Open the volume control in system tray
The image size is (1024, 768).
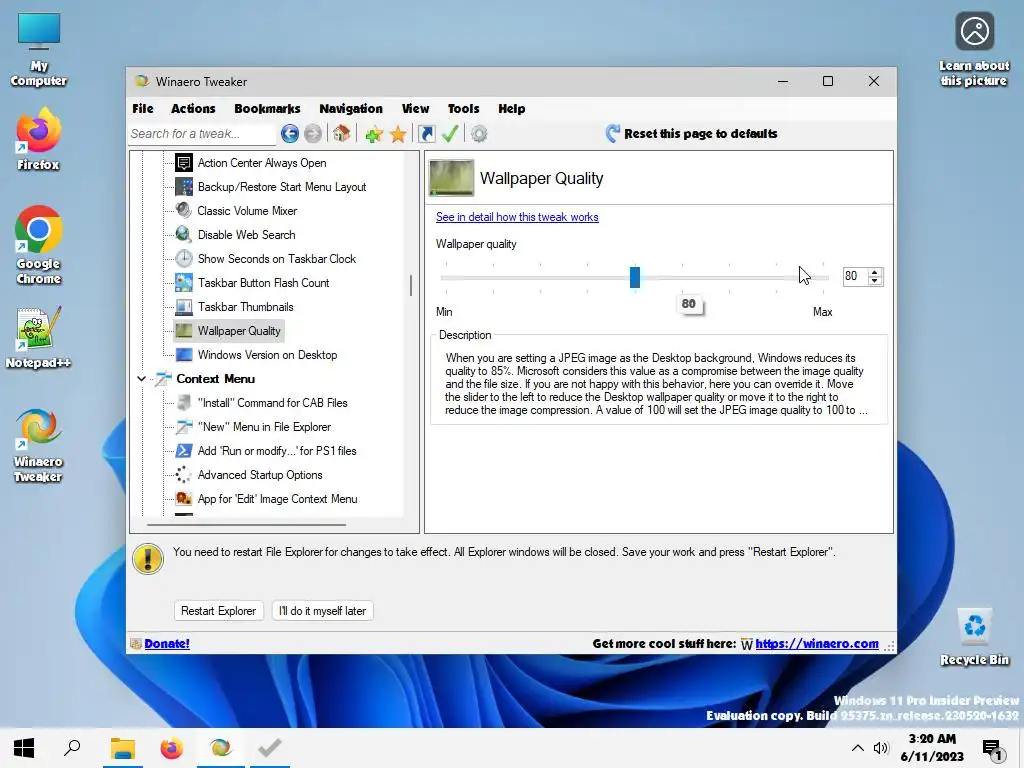coord(881,748)
